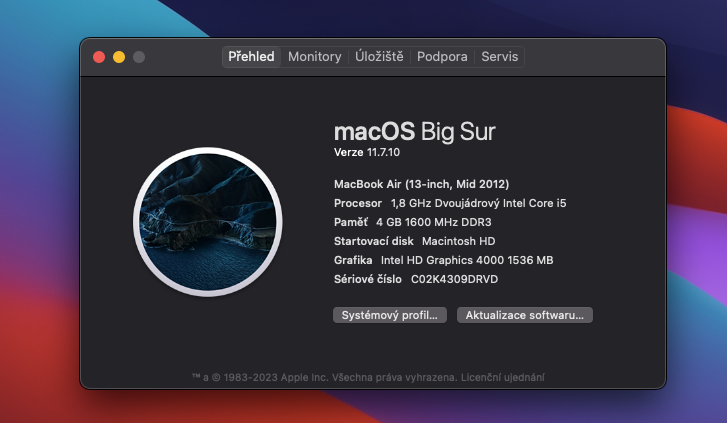This screenshot has width=727, height=423.
Task: Select the serial number C02K4309DRVD
Action: (454, 279)
